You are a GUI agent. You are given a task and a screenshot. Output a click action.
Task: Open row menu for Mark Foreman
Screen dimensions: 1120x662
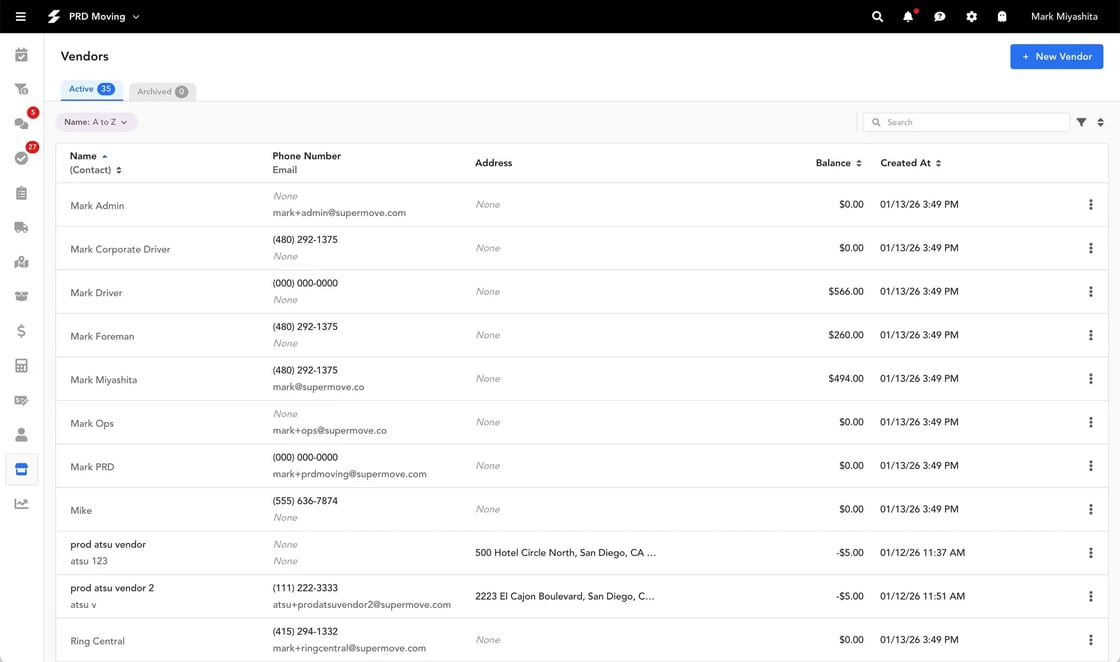pos(1091,335)
